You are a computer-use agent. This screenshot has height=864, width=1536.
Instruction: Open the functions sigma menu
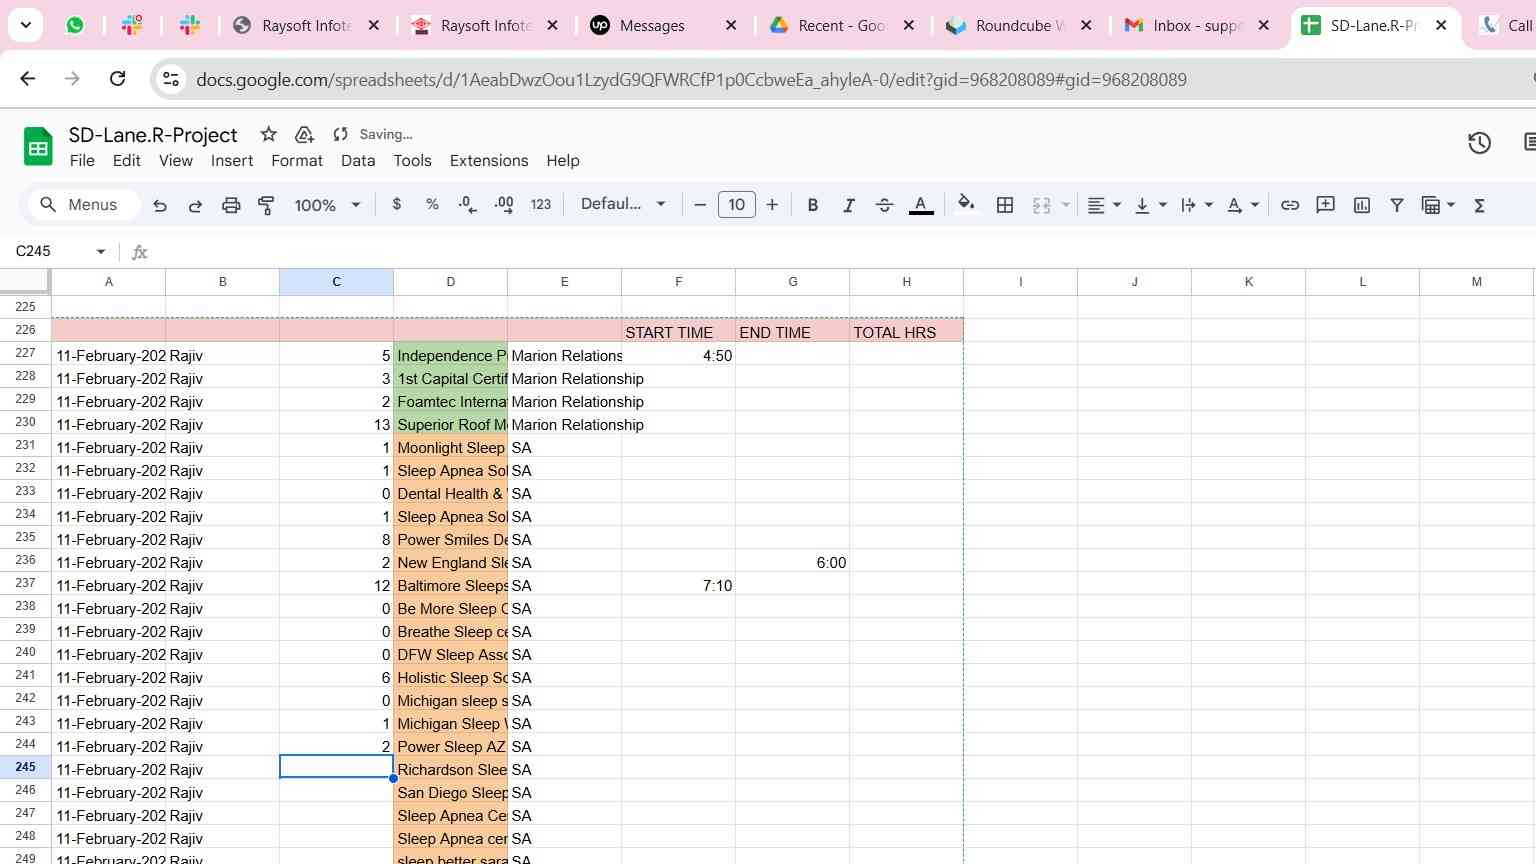1479,205
